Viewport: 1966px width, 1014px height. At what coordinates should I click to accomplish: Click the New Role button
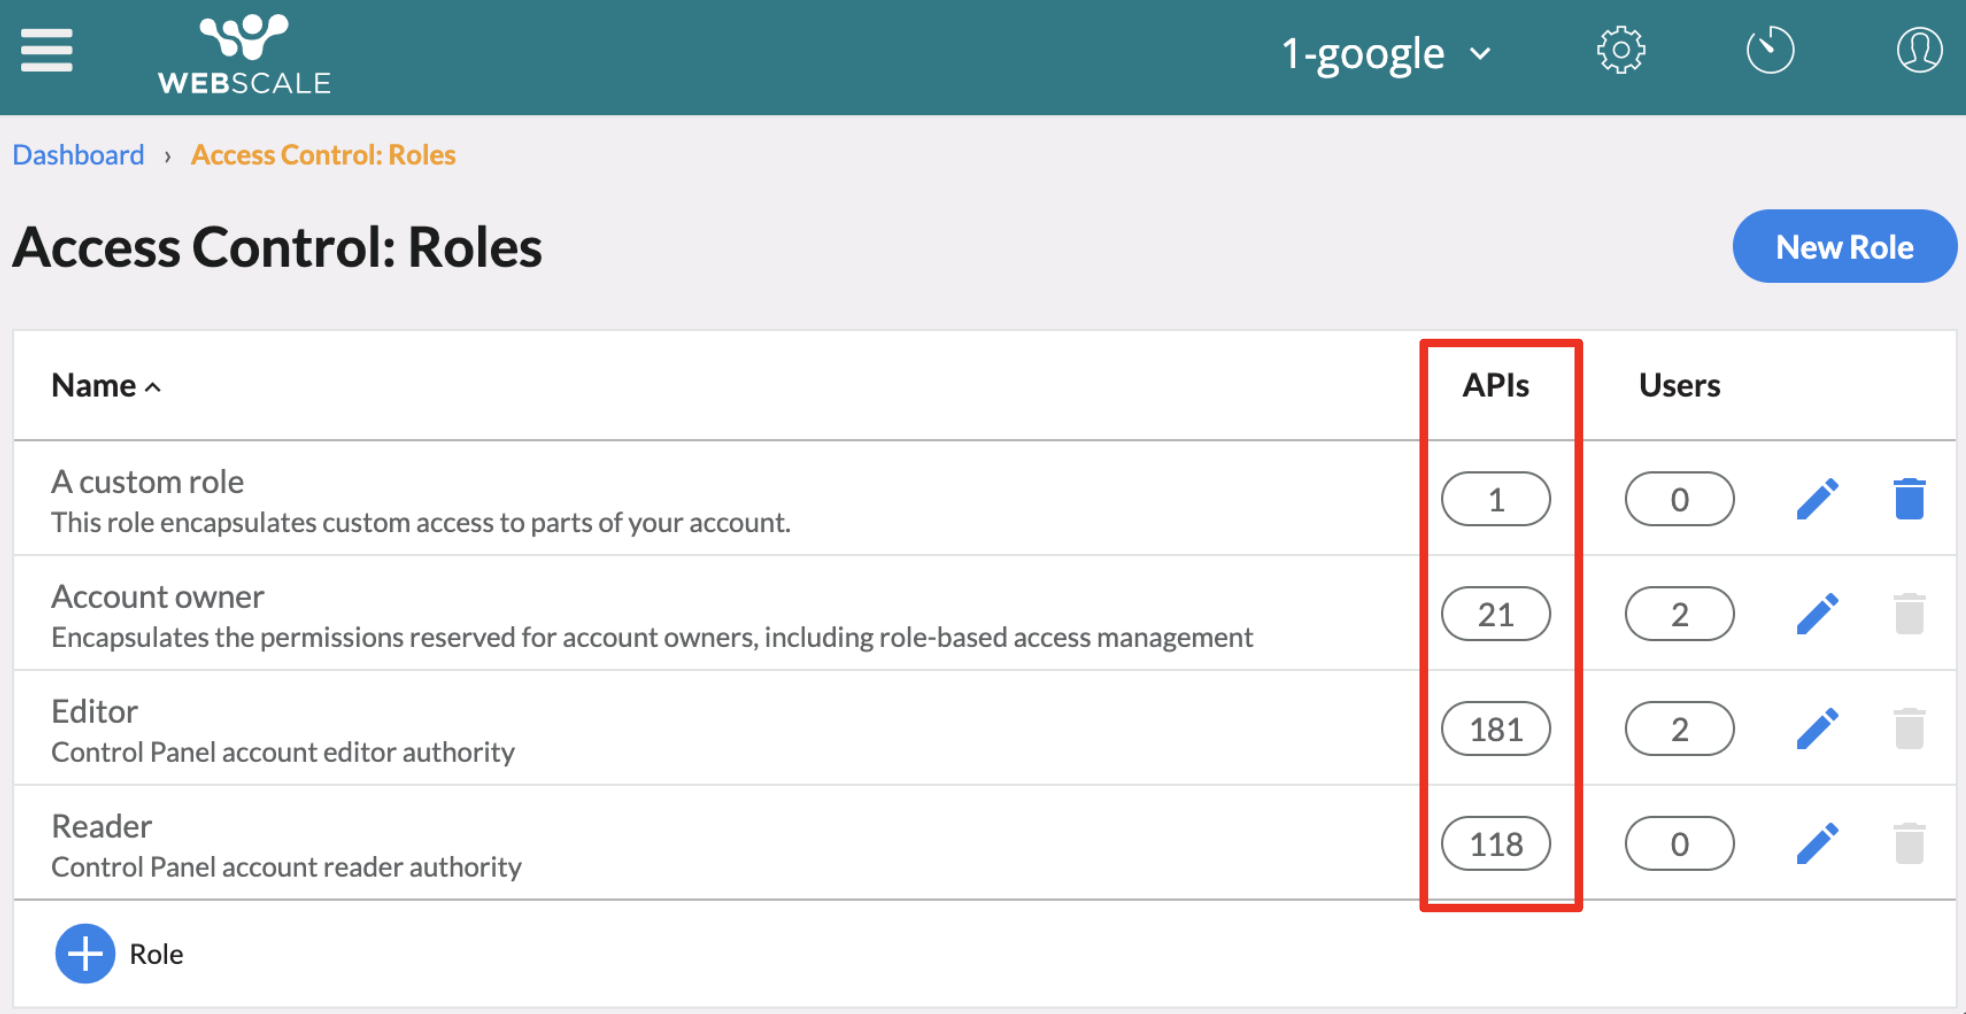click(x=1843, y=247)
